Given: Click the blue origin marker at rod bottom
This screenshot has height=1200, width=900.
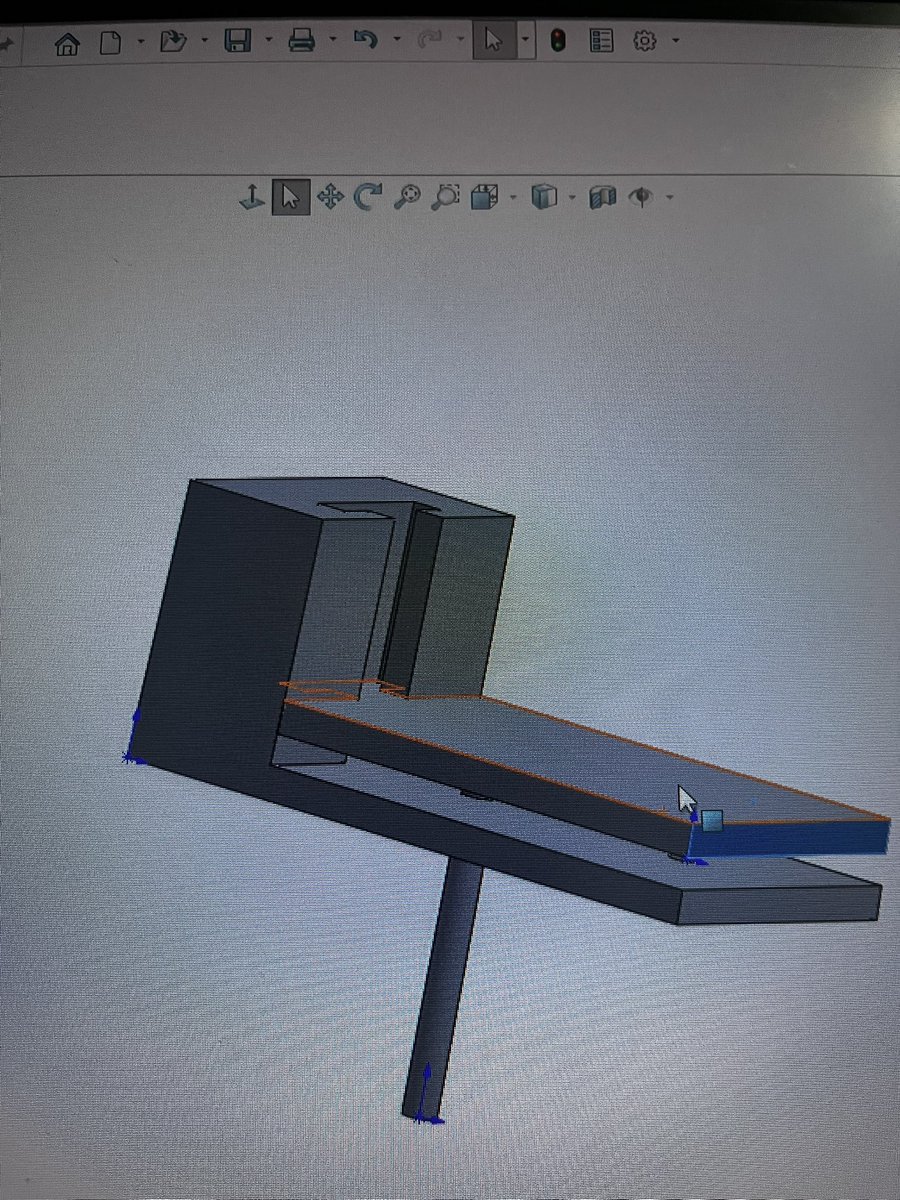Looking at the screenshot, I should (x=427, y=1097).
